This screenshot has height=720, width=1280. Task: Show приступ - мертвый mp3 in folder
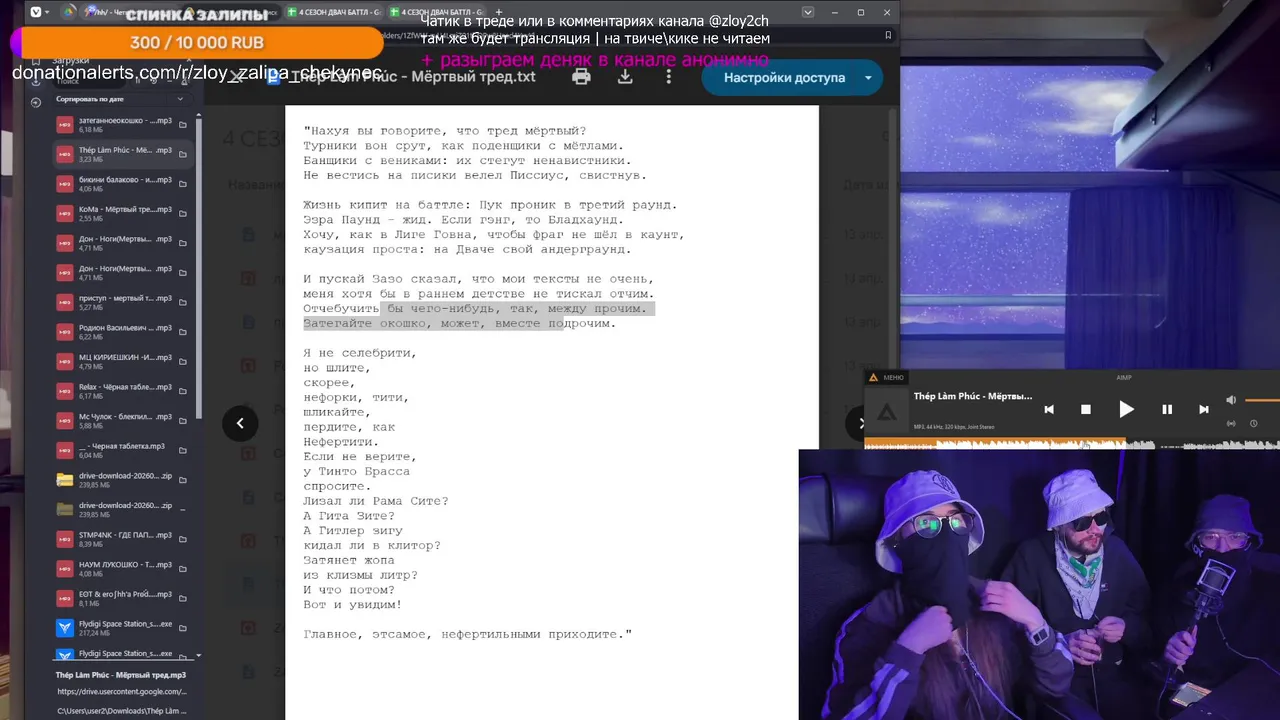tap(182, 303)
